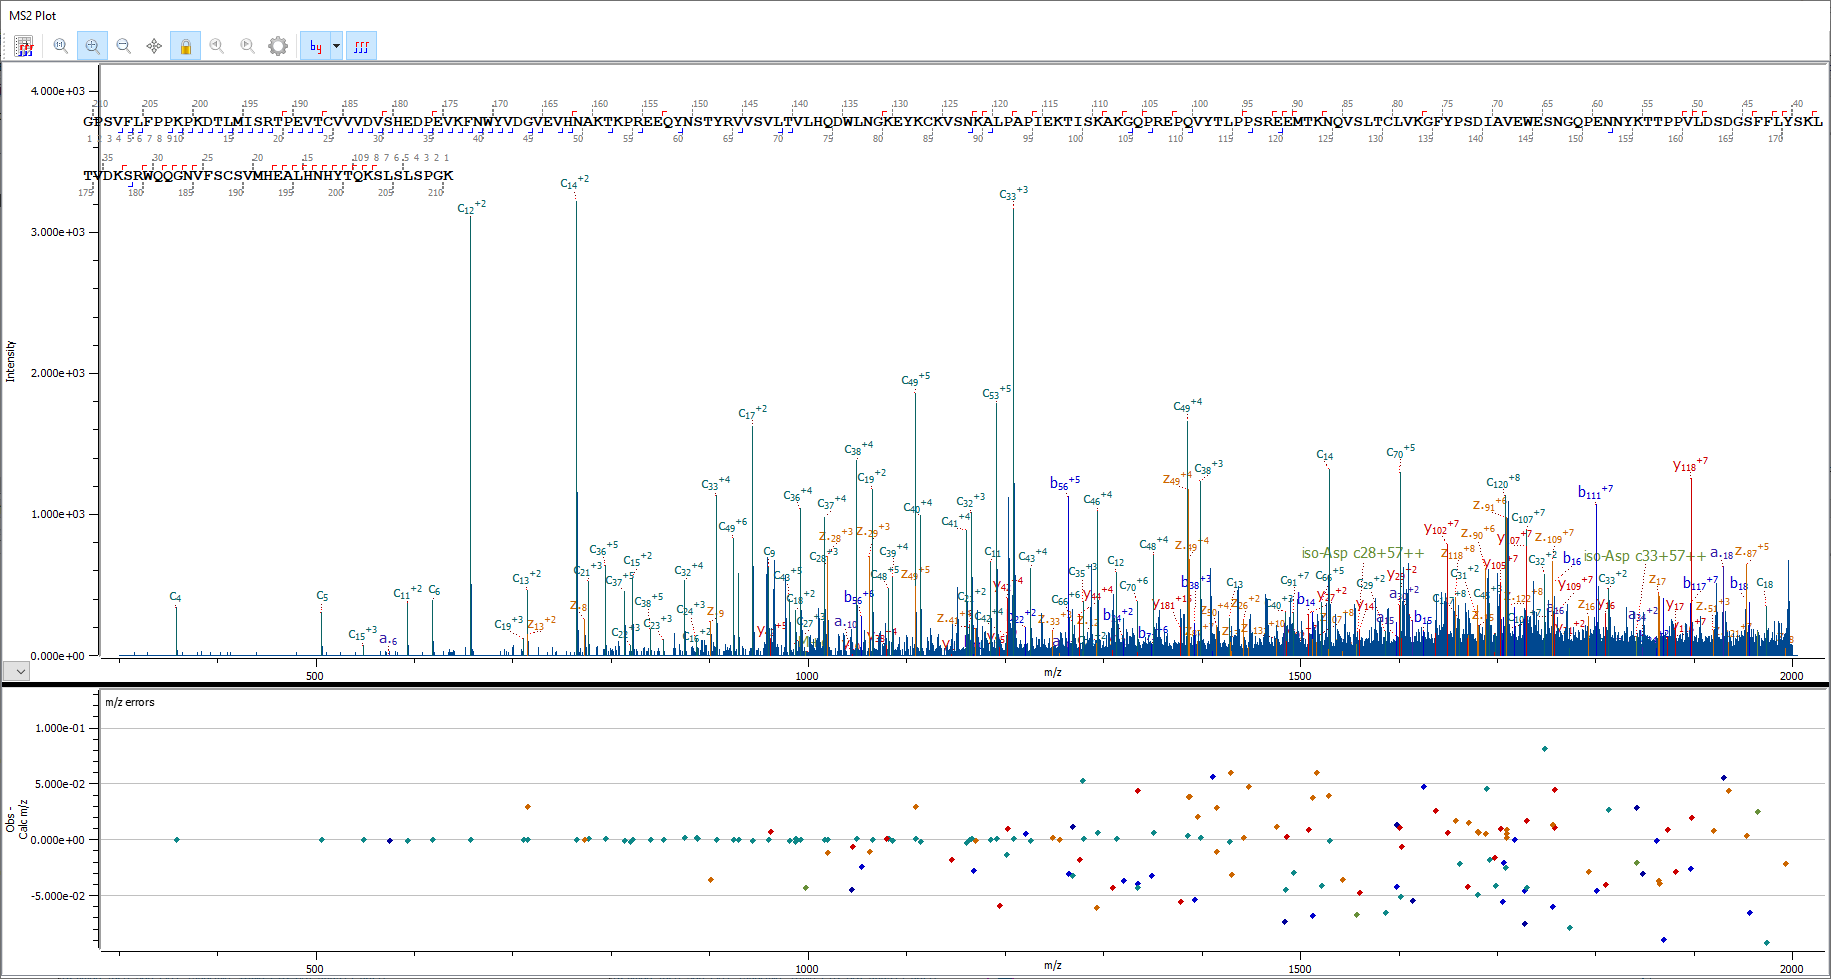Click the c46+4 peak label
This screenshot has height=979, width=1831.
pos(1097,498)
